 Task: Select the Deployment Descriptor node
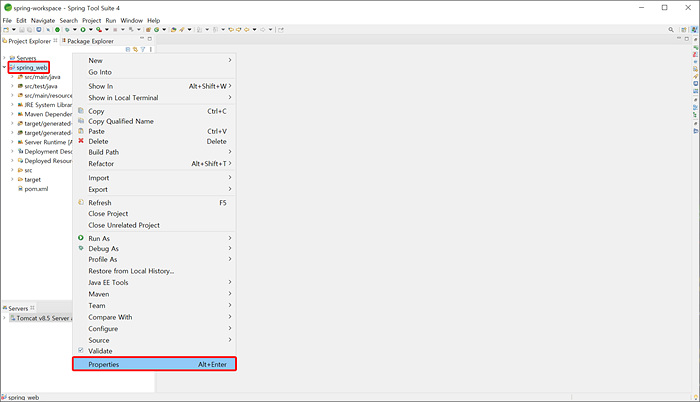coord(45,151)
